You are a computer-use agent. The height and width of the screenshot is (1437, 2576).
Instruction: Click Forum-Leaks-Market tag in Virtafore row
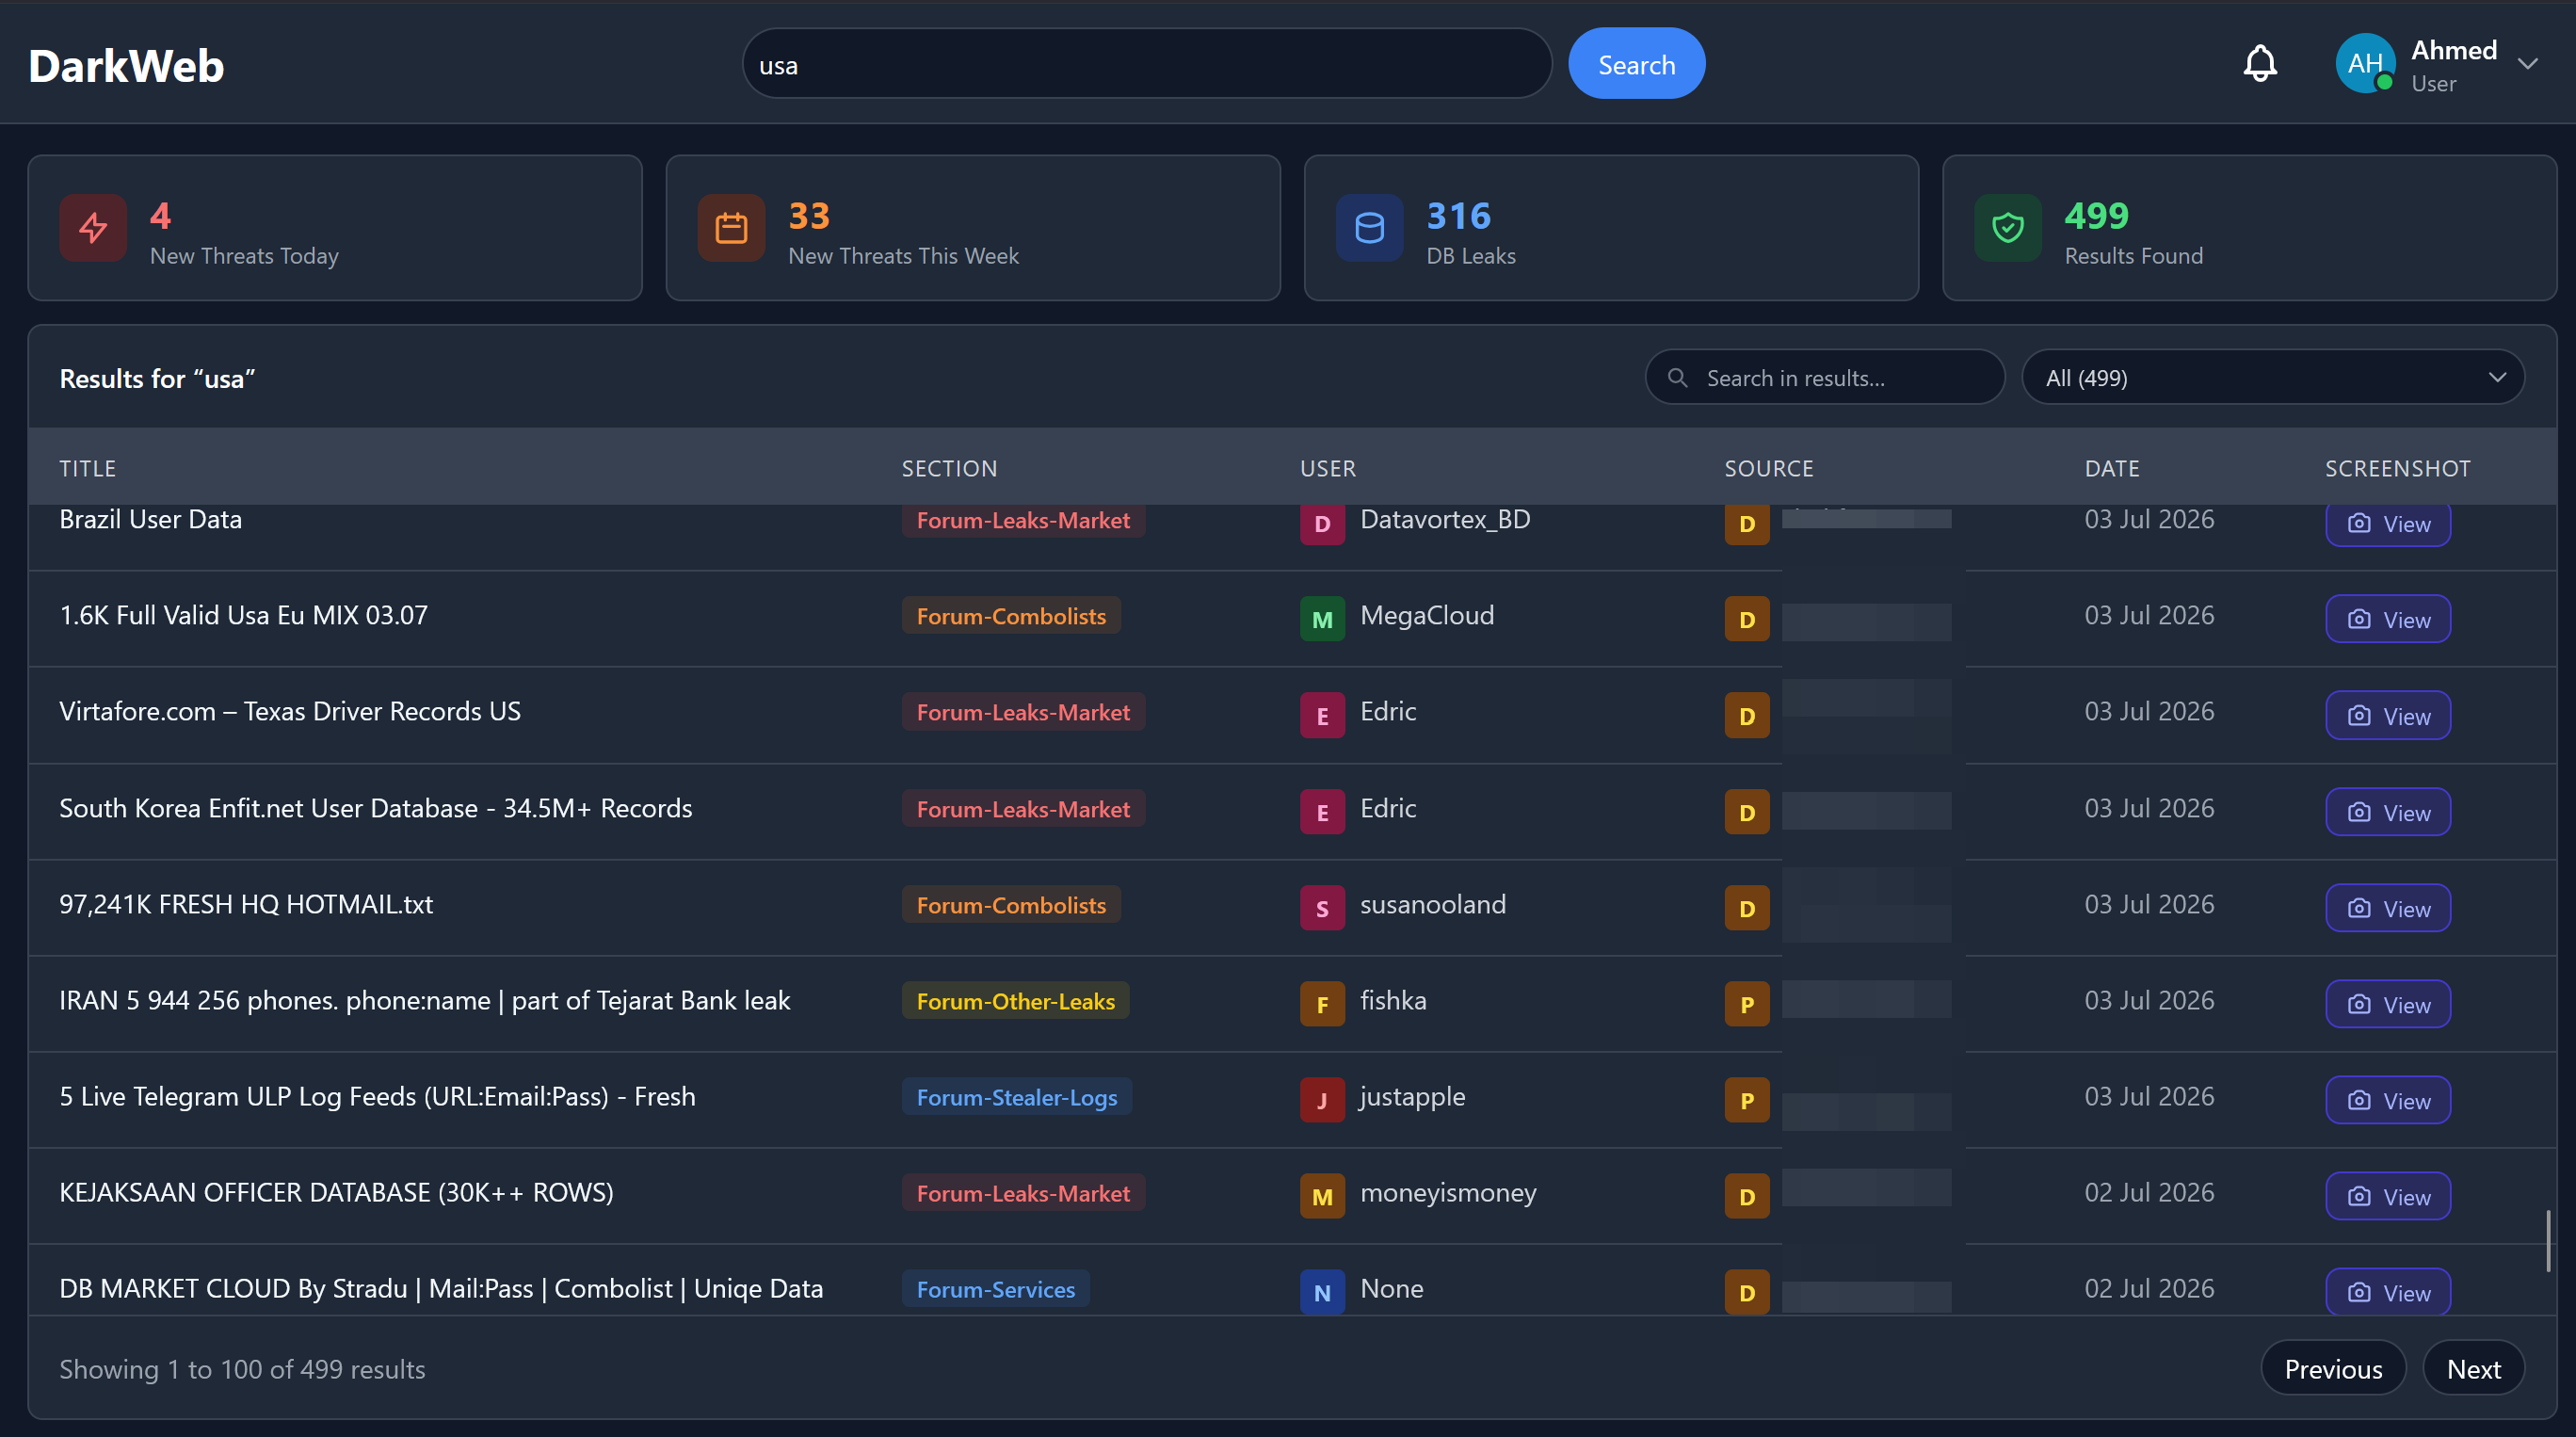[1023, 712]
